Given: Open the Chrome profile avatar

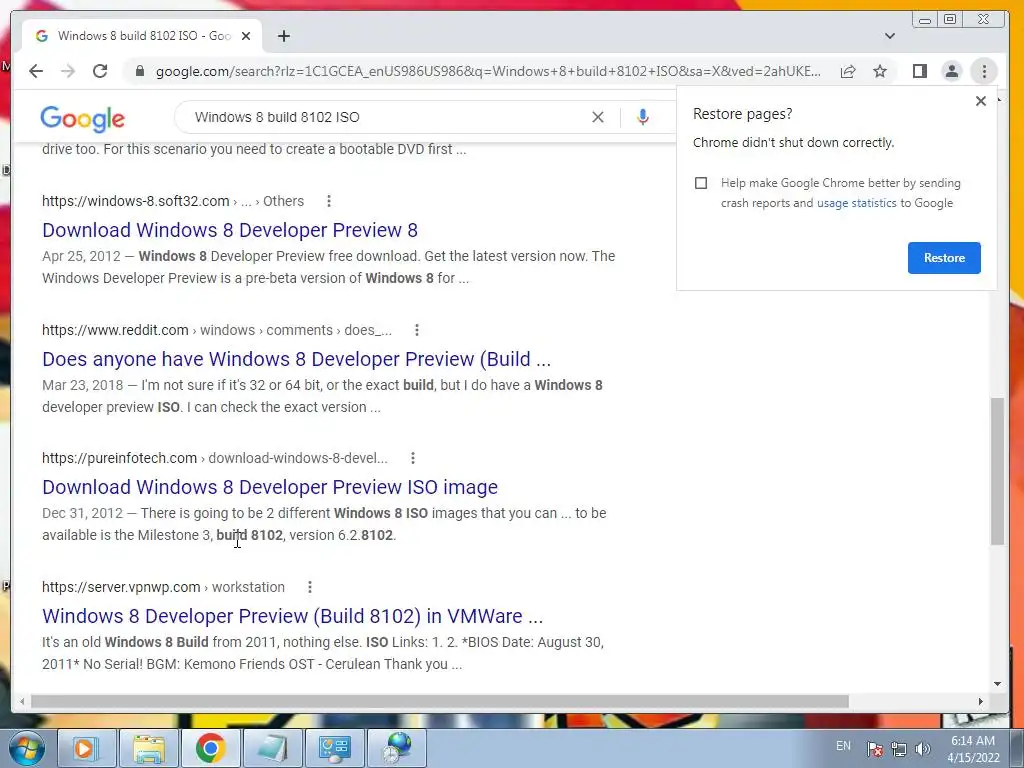Looking at the screenshot, I should pos(952,71).
